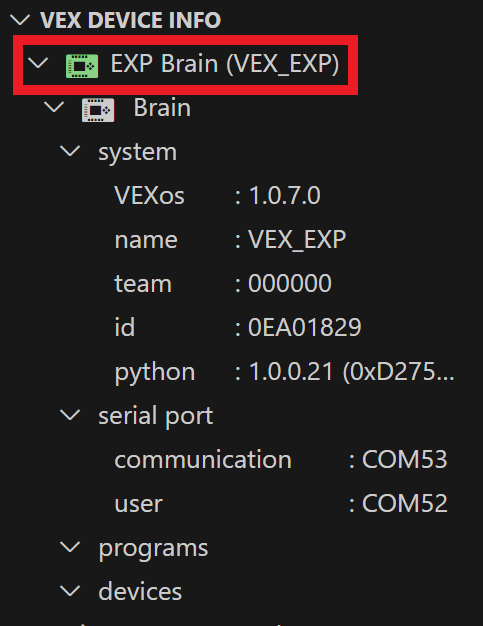Click the green EXP Brain device icon
The image size is (483, 626).
tap(82, 66)
